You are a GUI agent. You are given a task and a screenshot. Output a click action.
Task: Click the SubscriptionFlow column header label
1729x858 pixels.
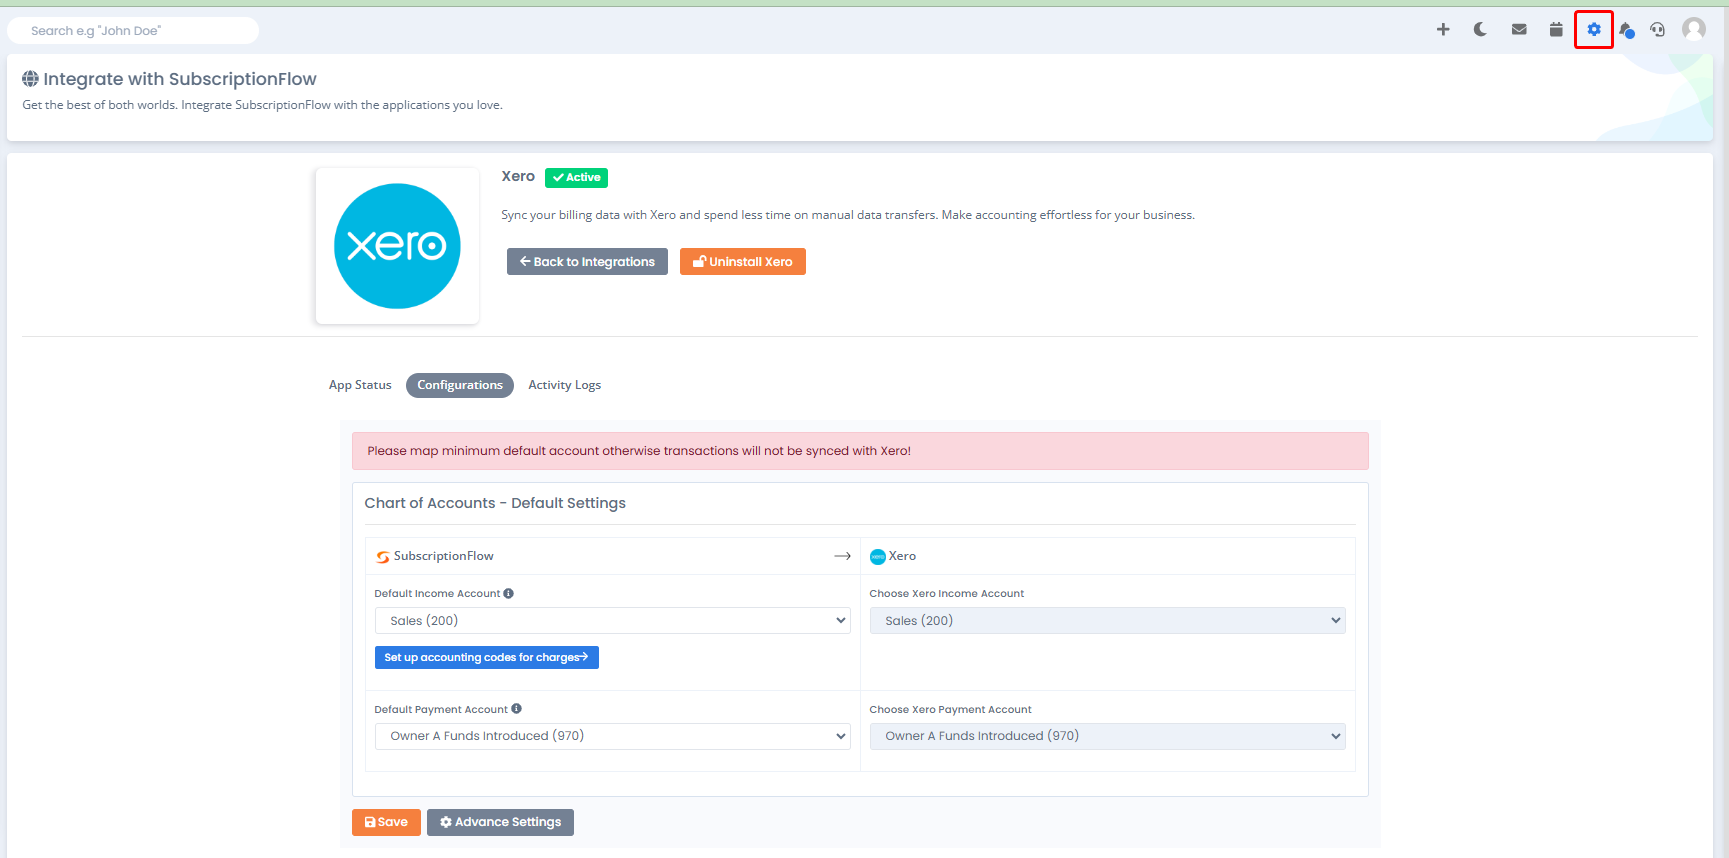point(443,556)
